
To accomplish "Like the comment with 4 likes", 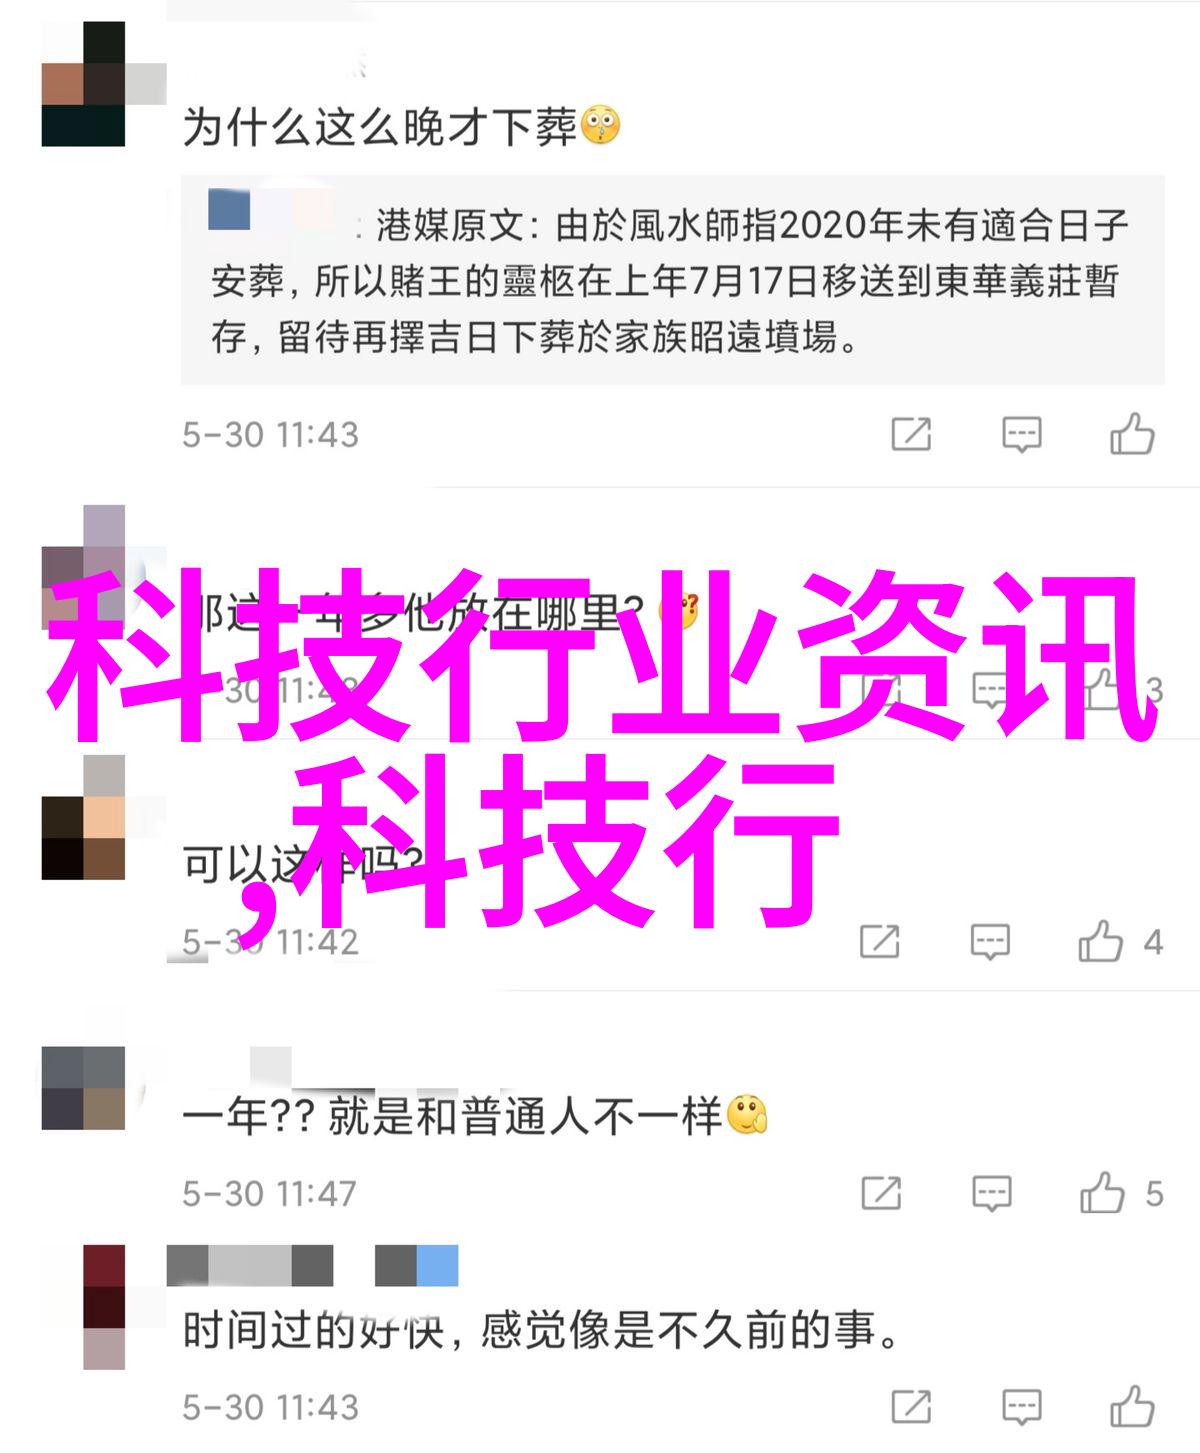I will (x=1101, y=942).
